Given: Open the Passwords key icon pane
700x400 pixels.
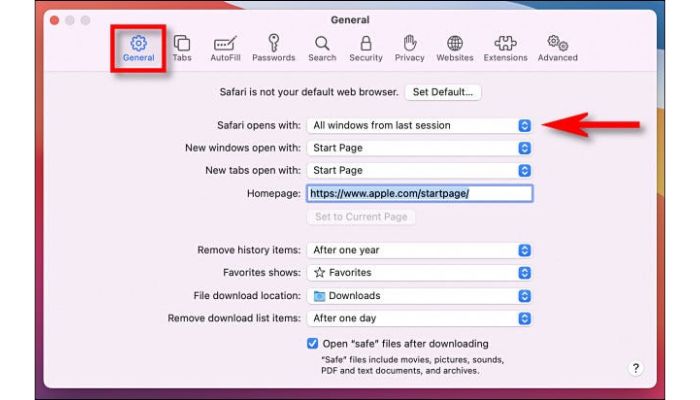Looking at the screenshot, I should tap(274, 49).
